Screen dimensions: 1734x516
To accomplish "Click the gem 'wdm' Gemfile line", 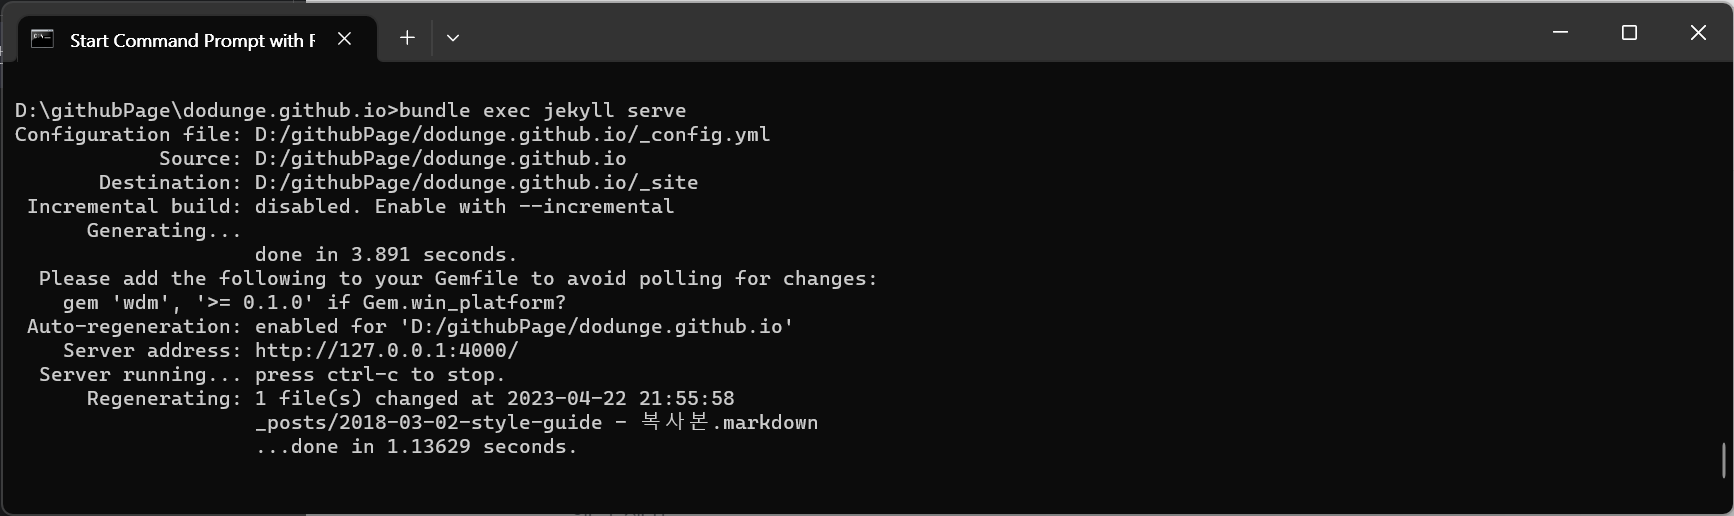I will click(x=314, y=303).
